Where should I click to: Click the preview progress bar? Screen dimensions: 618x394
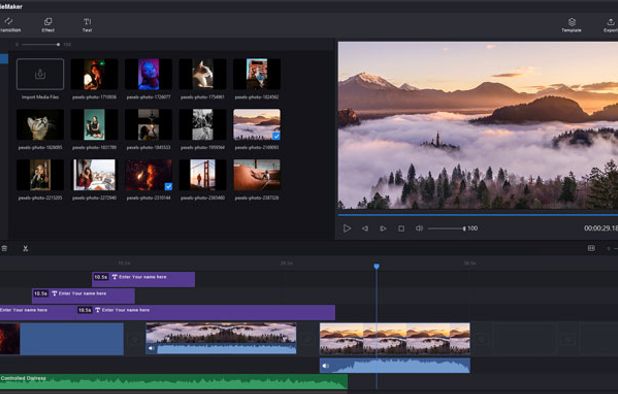point(478,215)
